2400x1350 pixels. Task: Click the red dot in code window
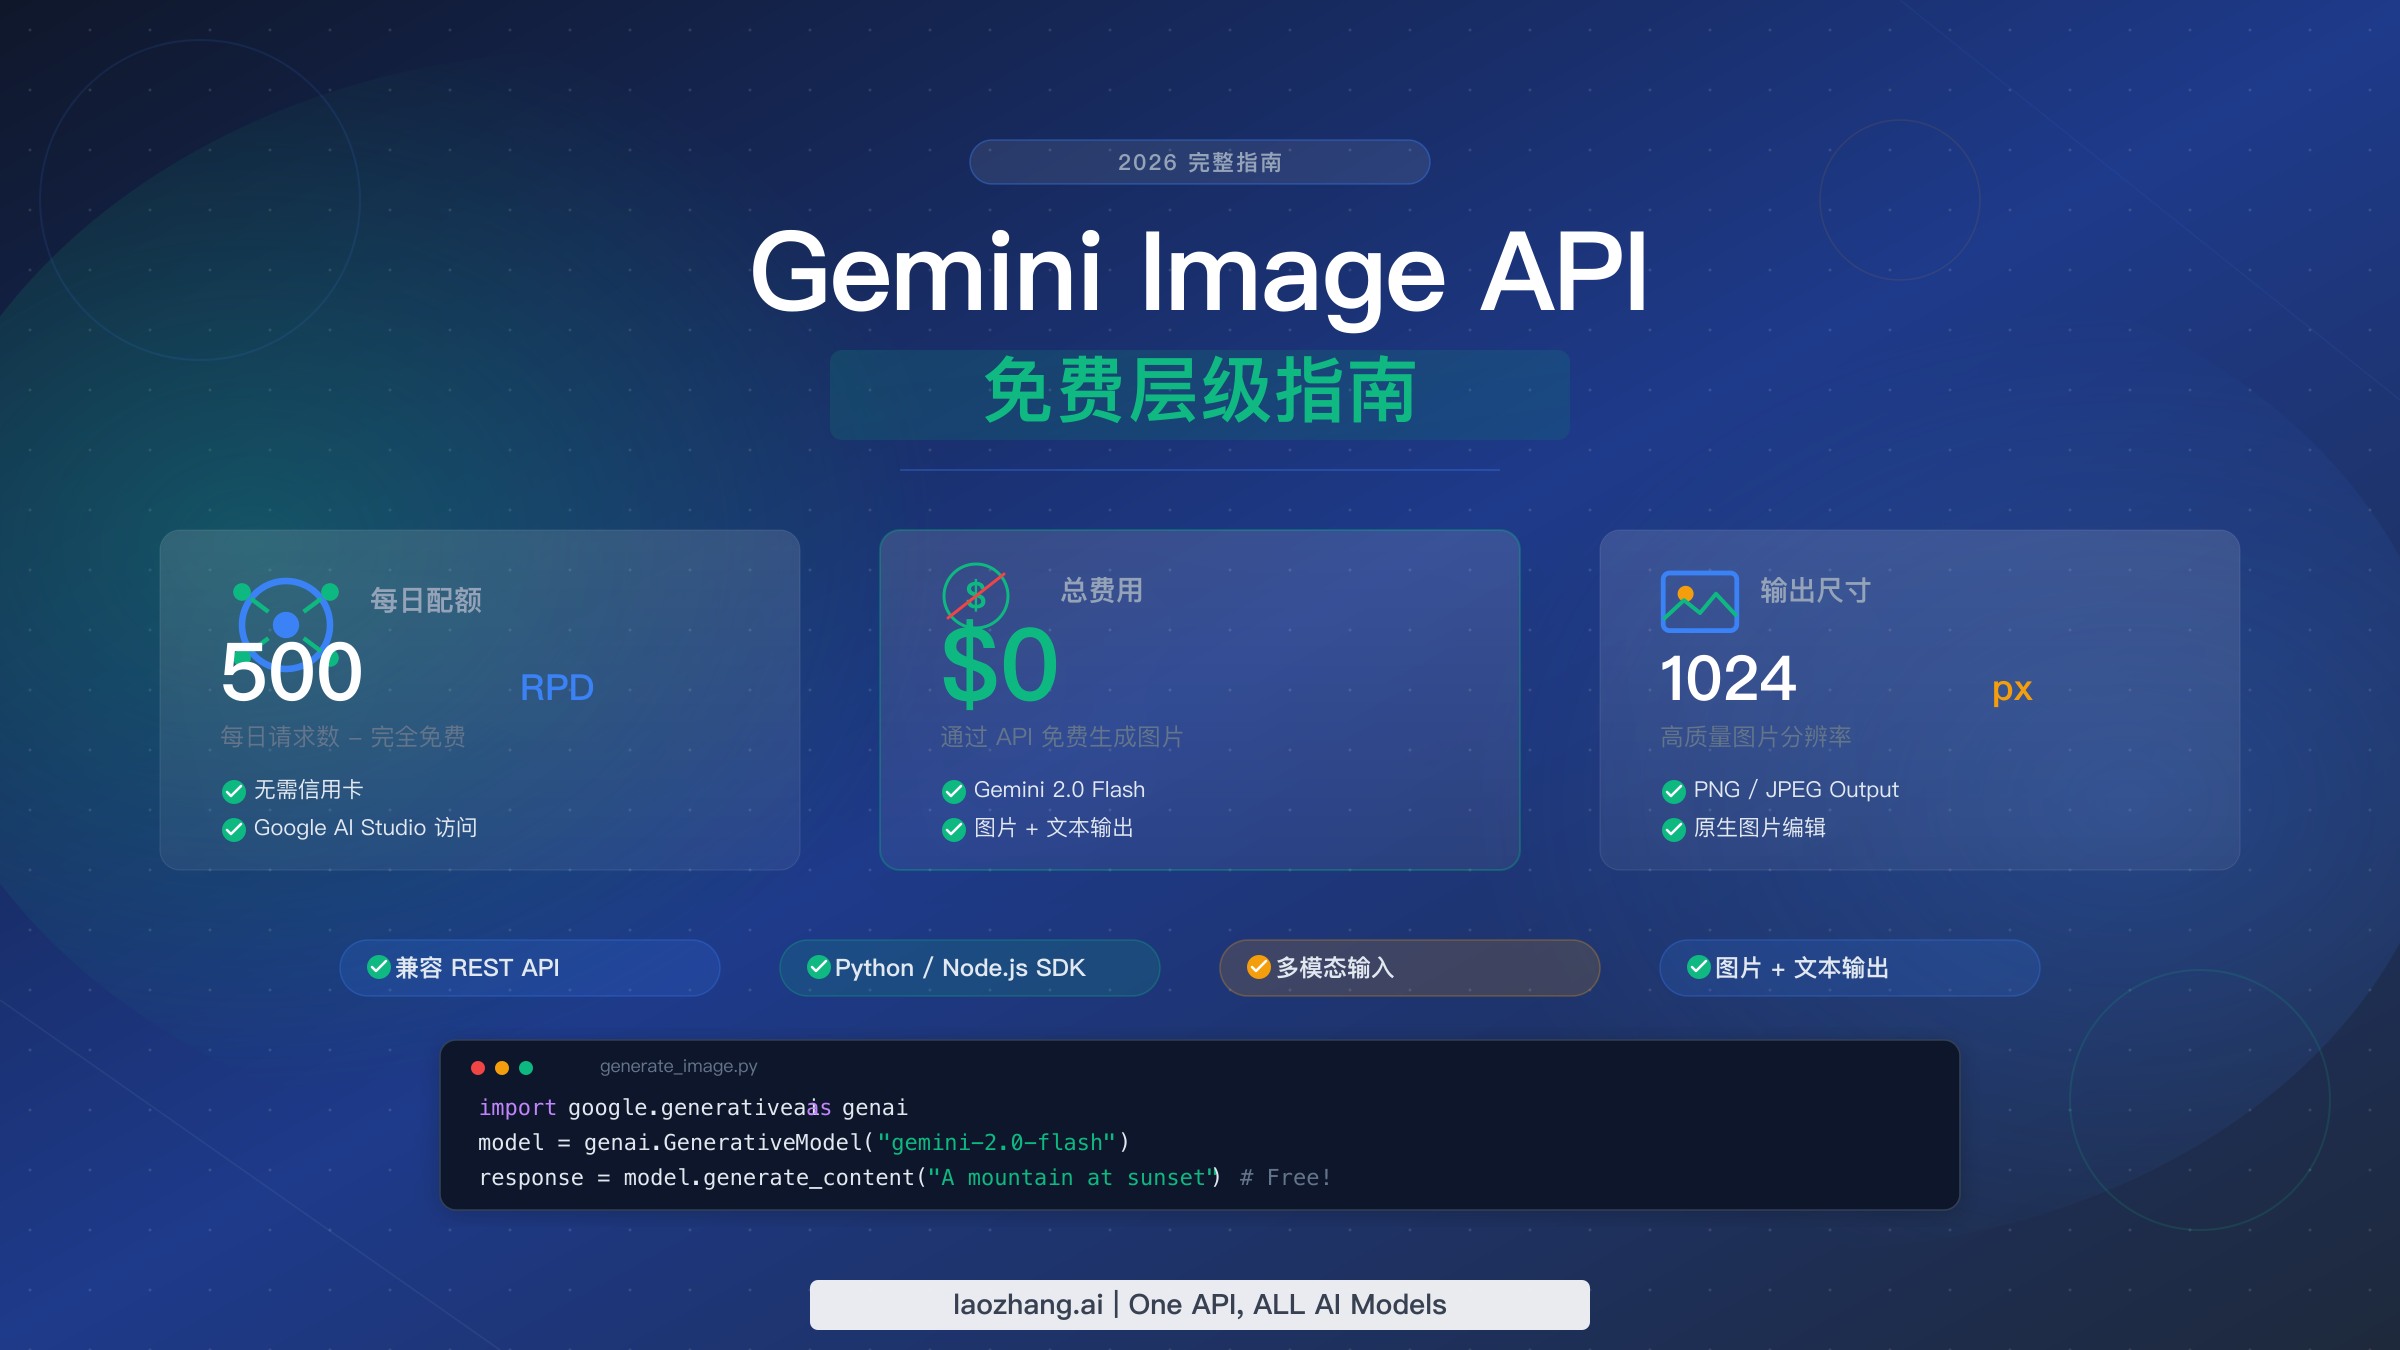pyautogui.click(x=478, y=1068)
